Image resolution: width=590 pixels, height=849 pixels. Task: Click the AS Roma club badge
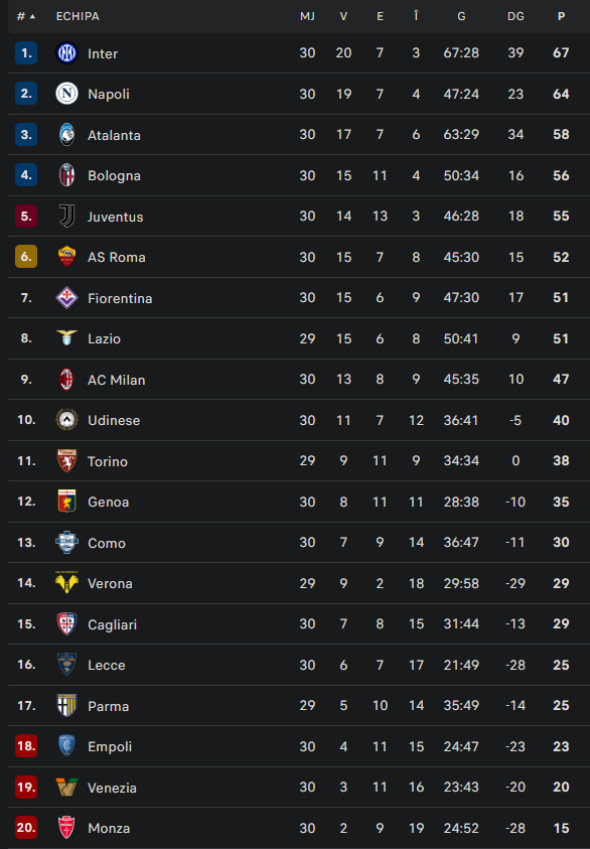67,257
